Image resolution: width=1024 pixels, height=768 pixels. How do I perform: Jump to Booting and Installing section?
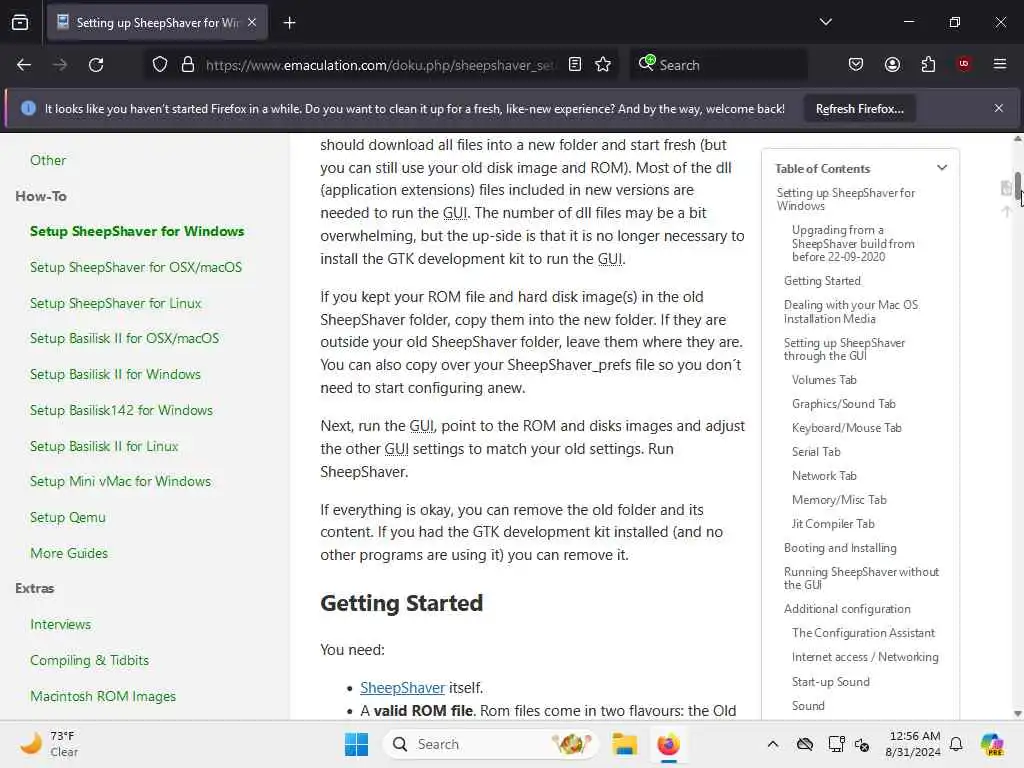(840, 548)
